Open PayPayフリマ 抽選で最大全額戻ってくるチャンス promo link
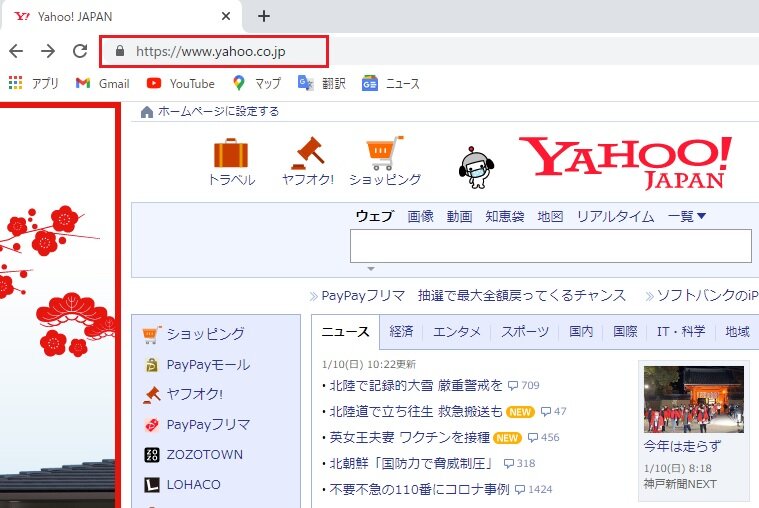Viewport: 759px width, 508px height. click(473, 295)
